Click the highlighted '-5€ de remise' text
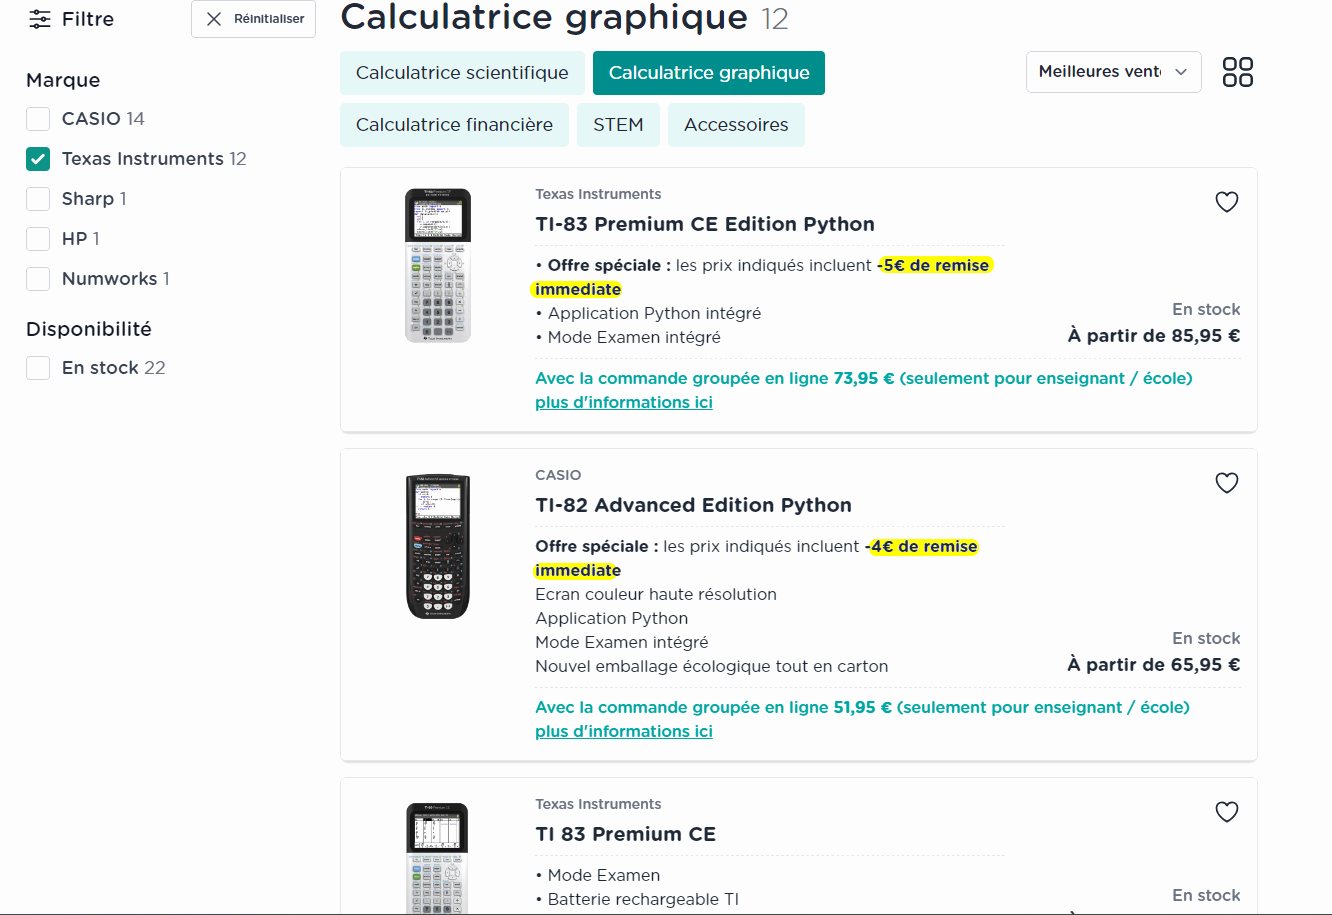This screenshot has width=1332, height=915. pyautogui.click(x=936, y=265)
